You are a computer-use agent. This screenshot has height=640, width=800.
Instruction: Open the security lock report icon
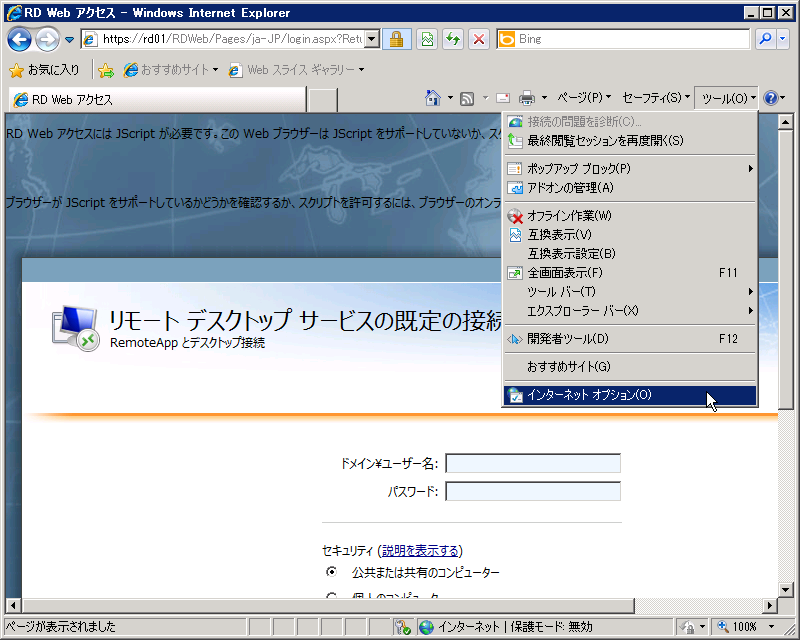tap(396, 39)
